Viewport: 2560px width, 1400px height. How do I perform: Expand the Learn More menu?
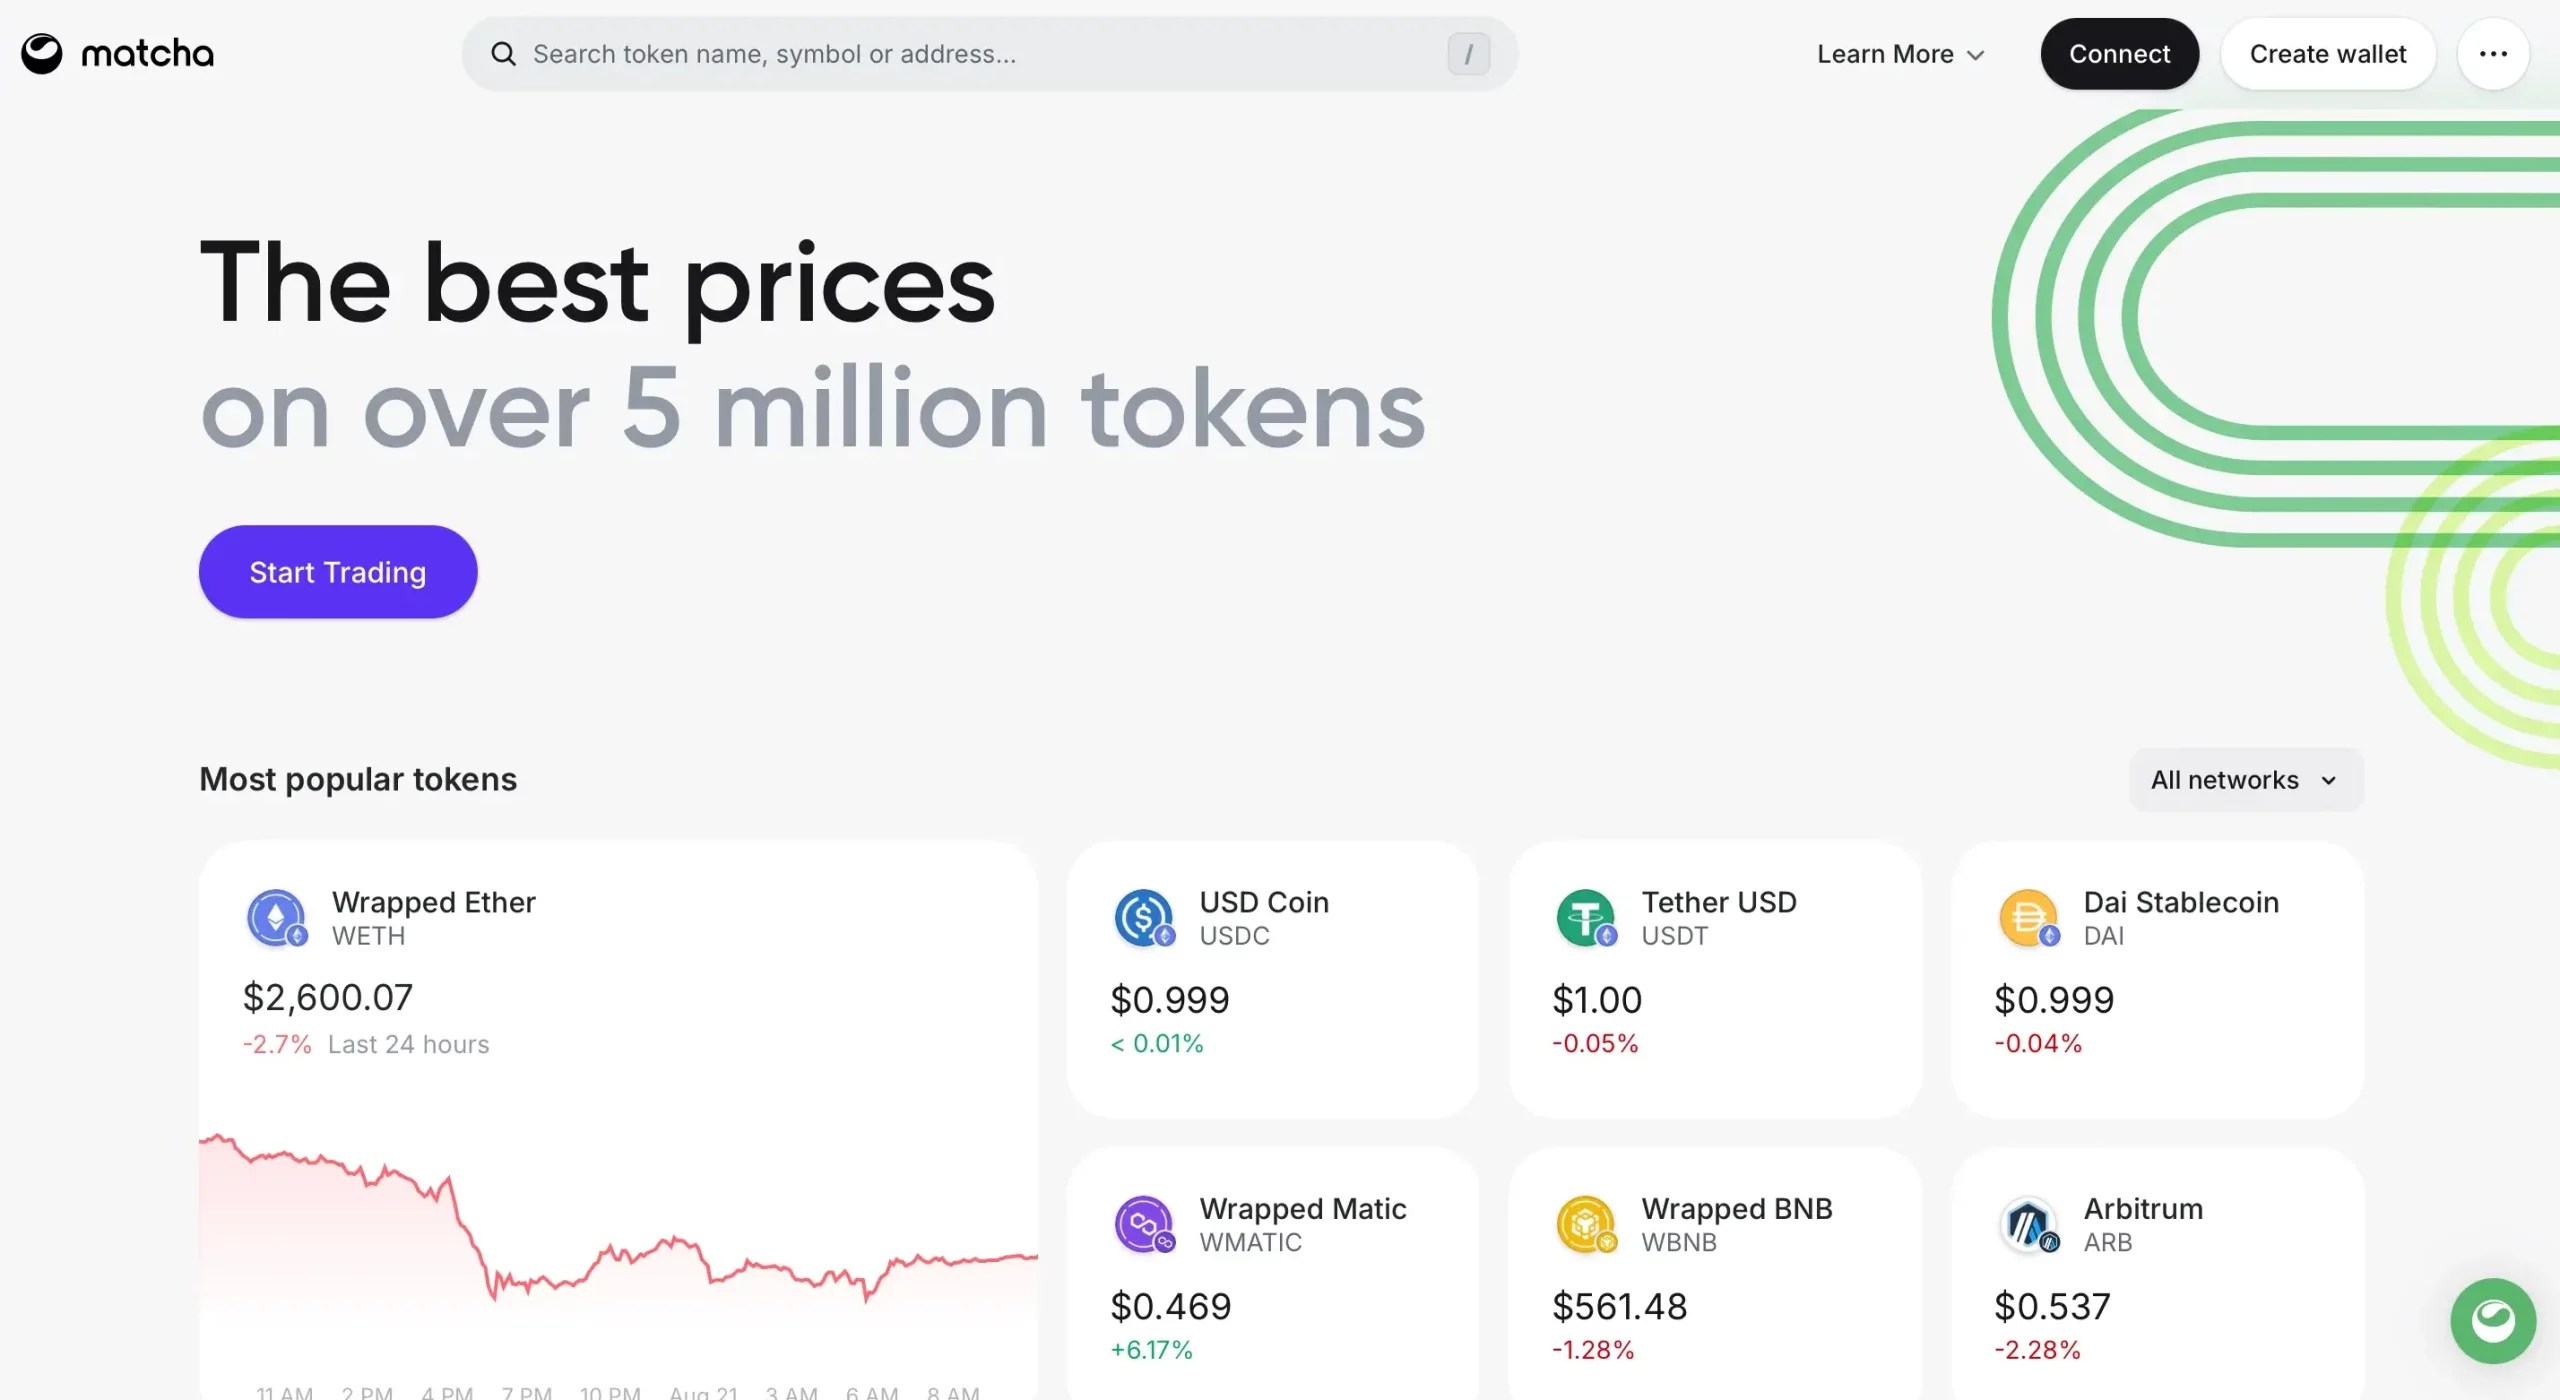pyautogui.click(x=1900, y=54)
